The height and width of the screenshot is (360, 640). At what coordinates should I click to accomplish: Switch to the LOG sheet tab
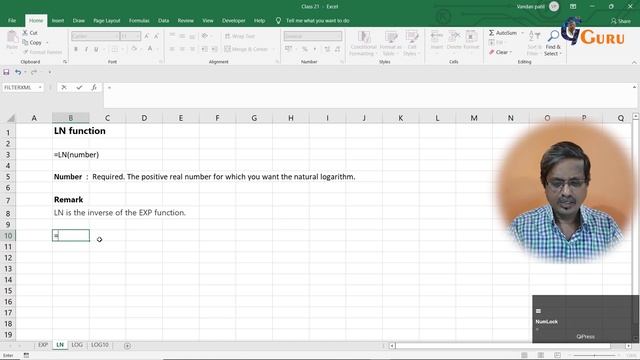pyautogui.click(x=77, y=345)
